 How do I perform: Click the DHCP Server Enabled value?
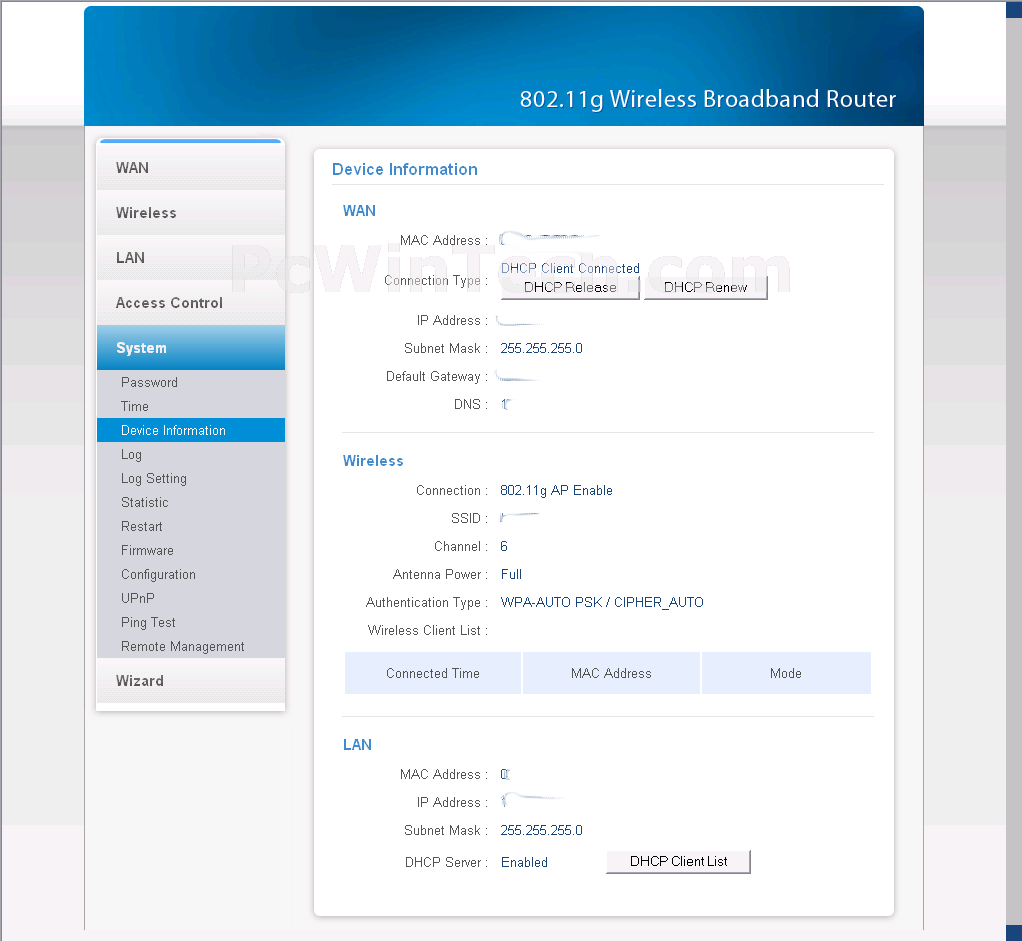(524, 862)
